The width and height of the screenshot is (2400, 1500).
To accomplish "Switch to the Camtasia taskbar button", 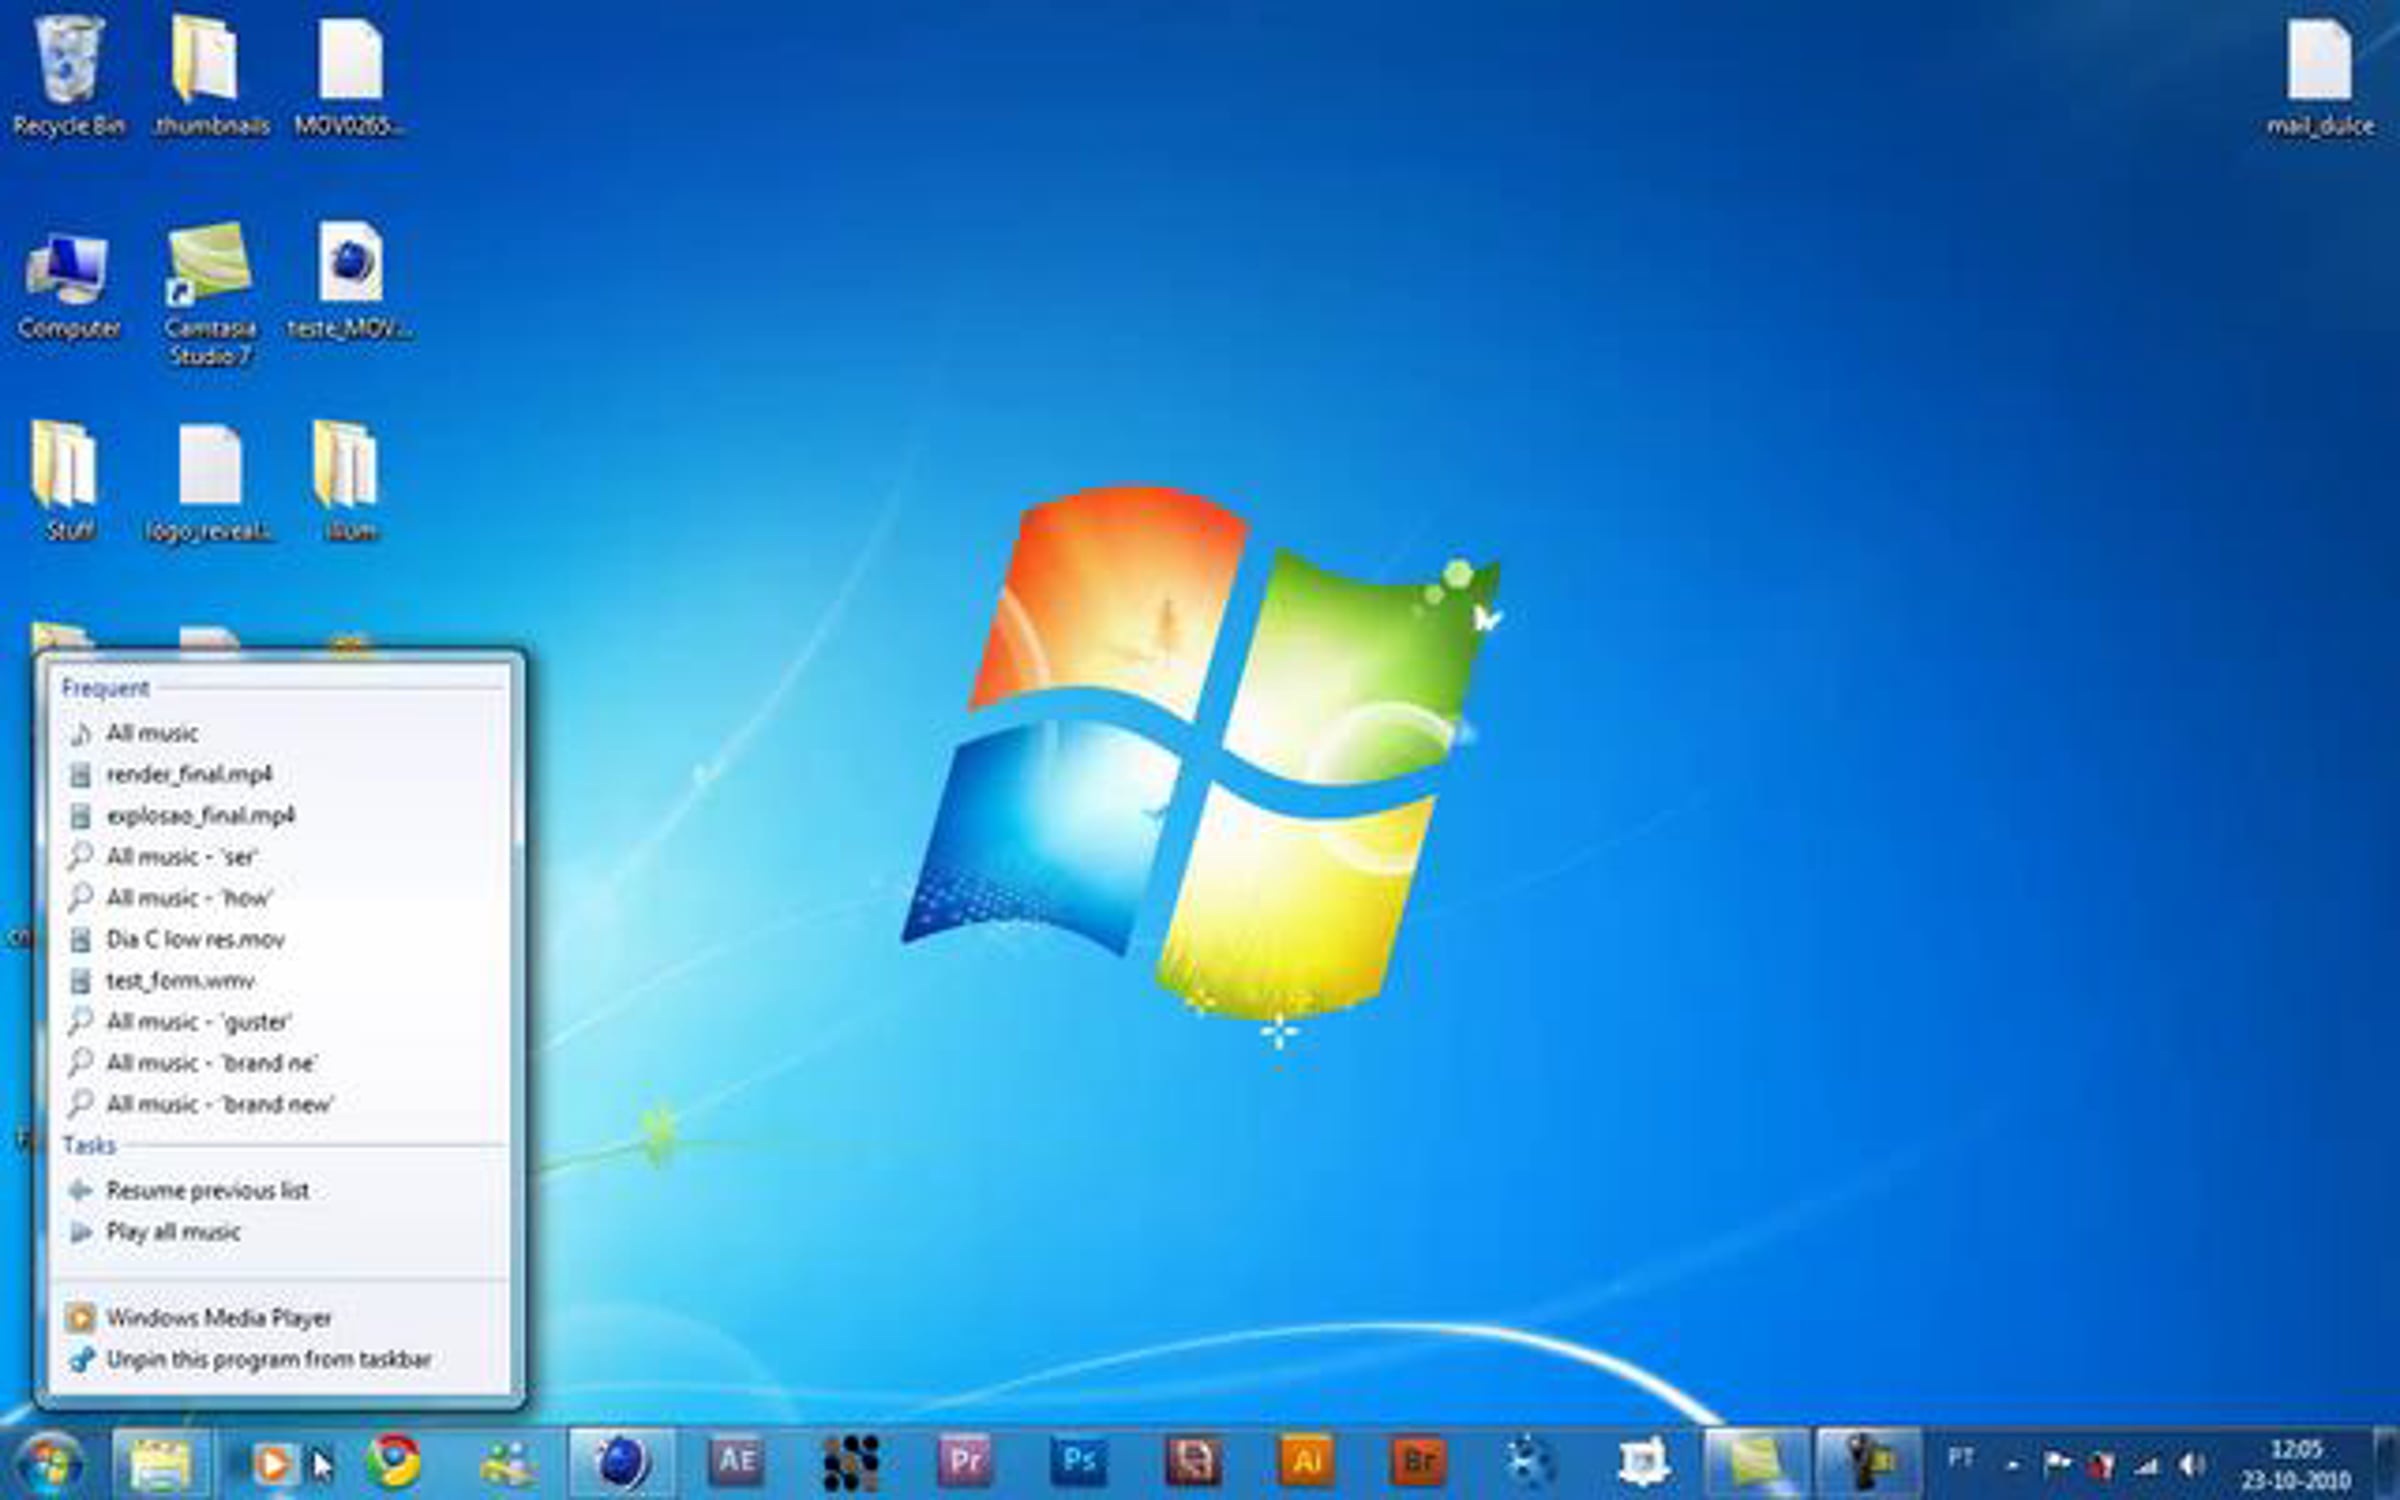I will pos(1756,1464).
